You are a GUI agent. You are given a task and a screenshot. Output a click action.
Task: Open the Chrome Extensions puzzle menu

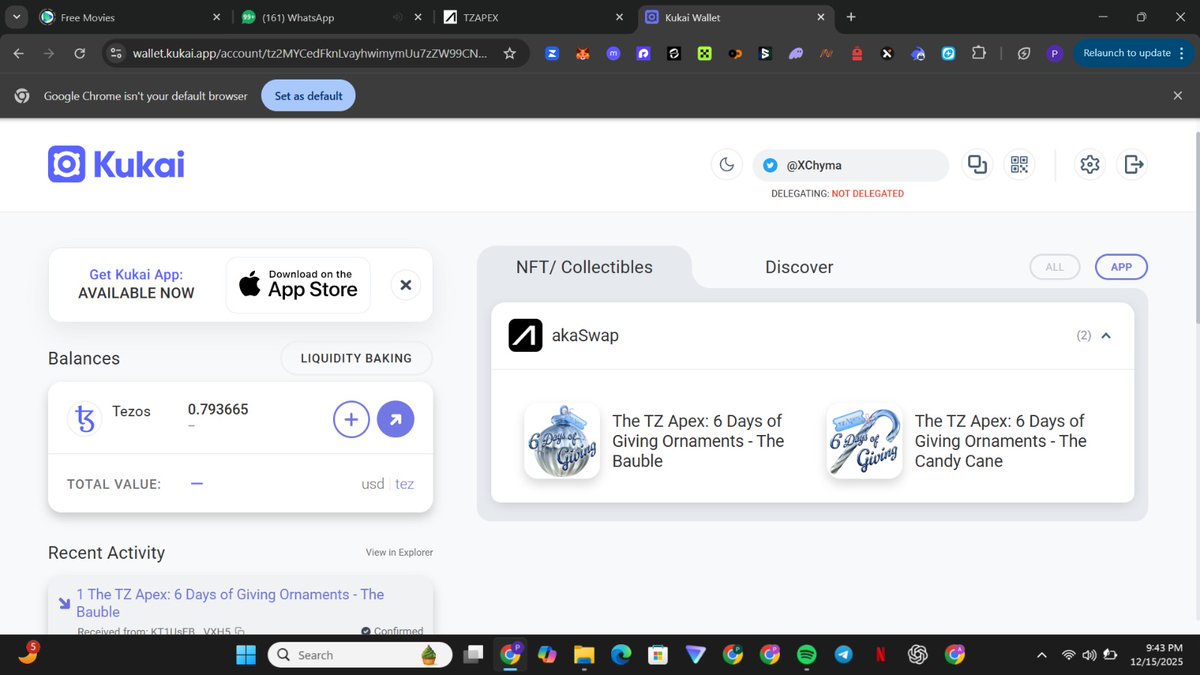[x=979, y=53]
